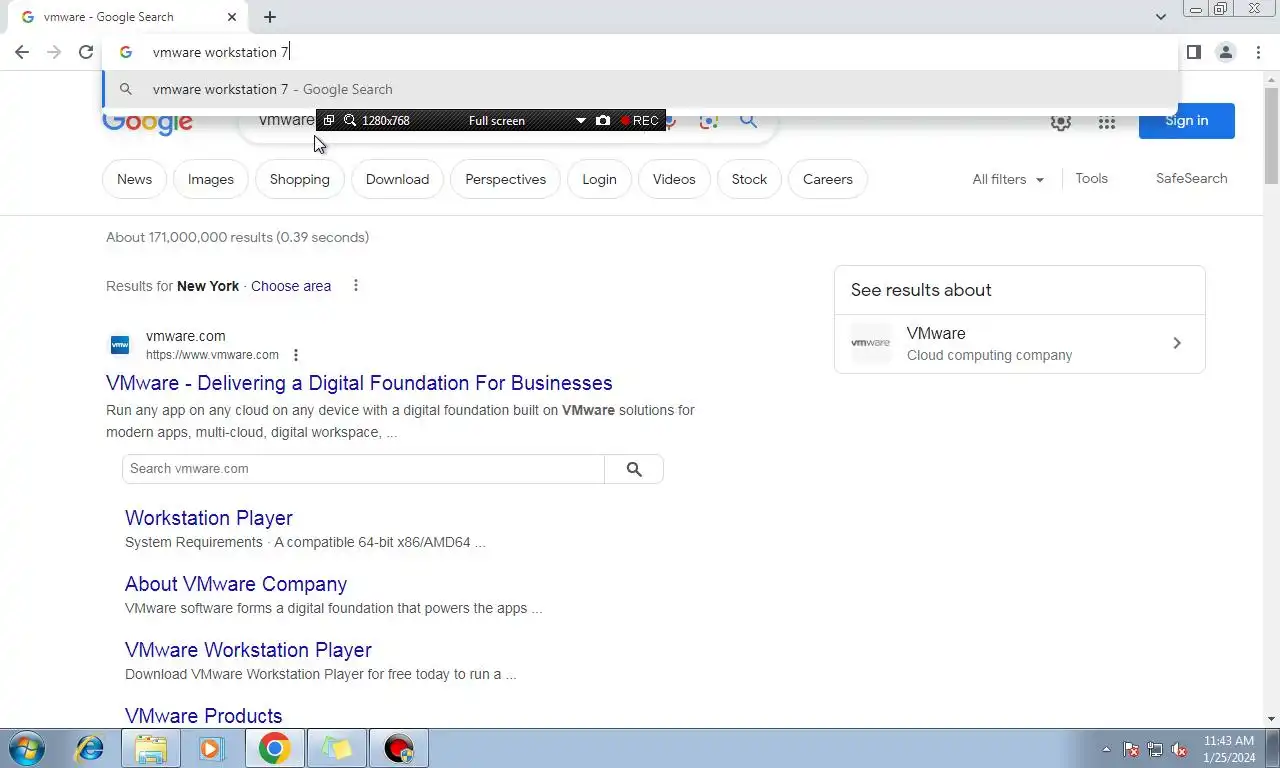Click the recorder zoom magnifier icon
1280x768 pixels.
click(350, 120)
